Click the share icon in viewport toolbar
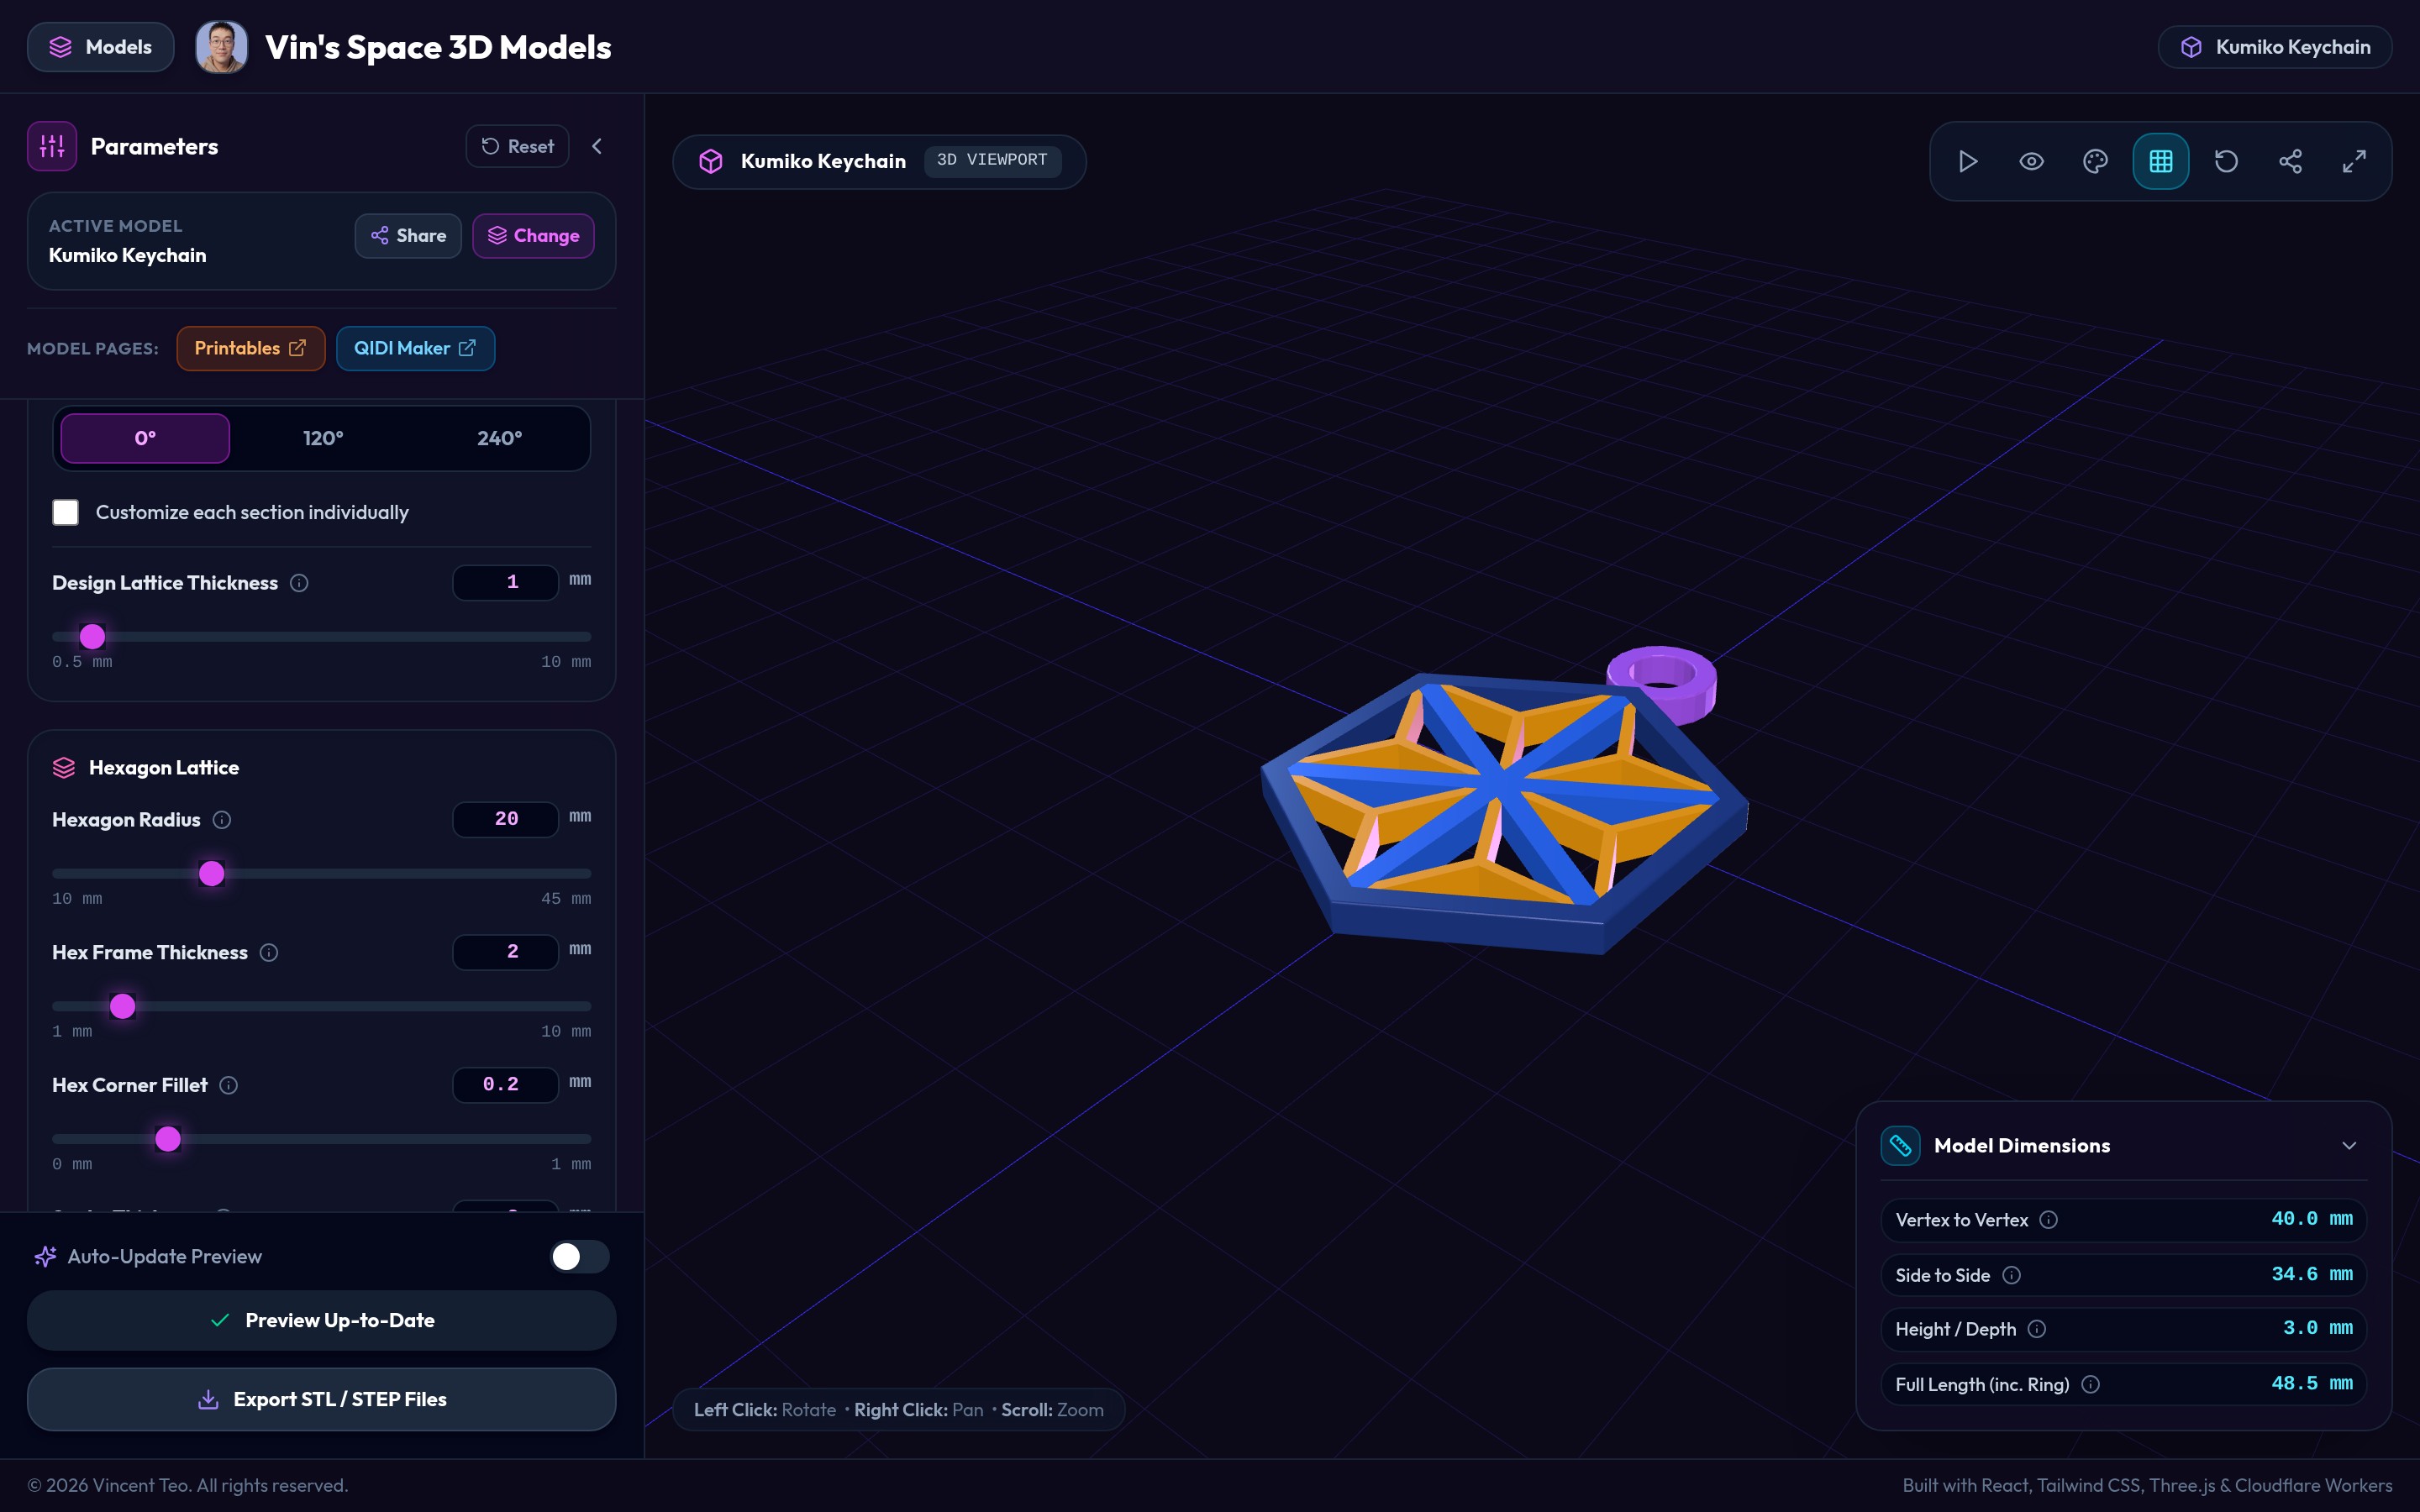 coord(2290,161)
